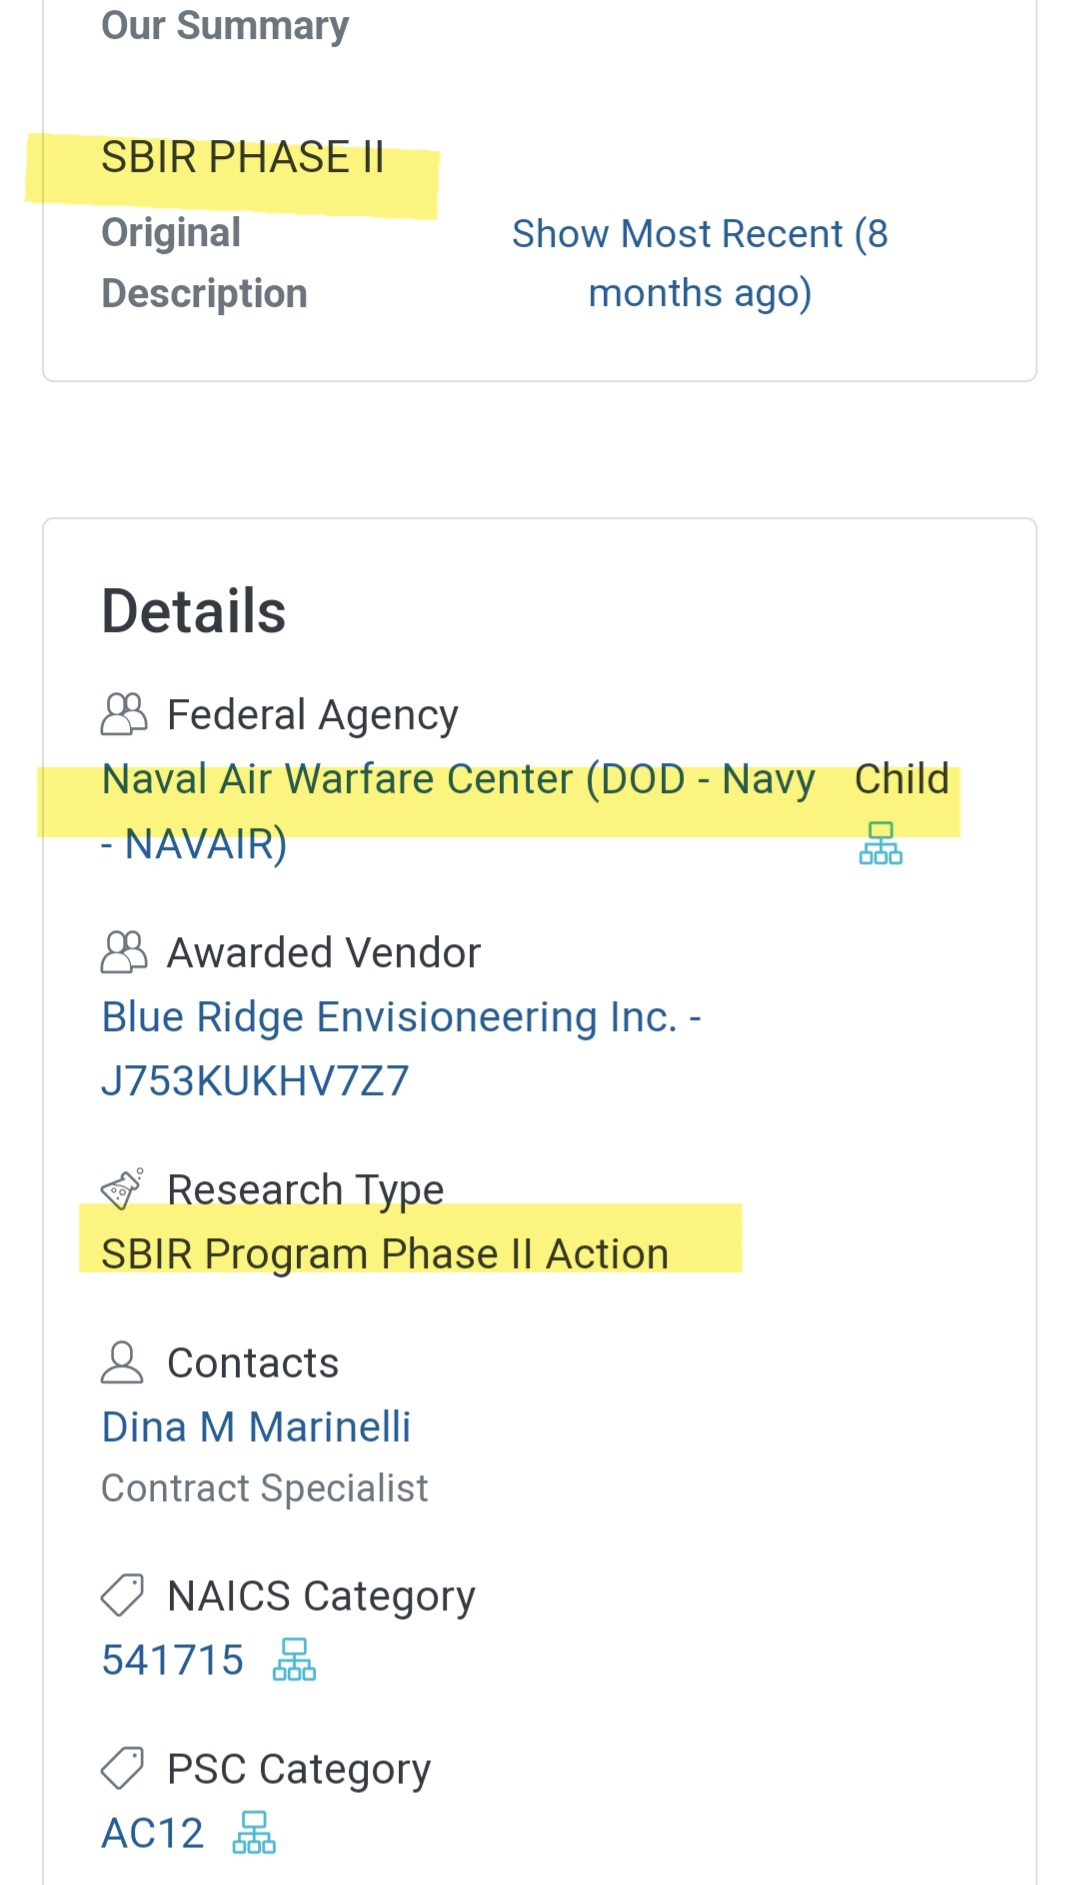Open hierarchy icon next to PSC AC12
This screenshot has width=1072, height=1885.
254,1832
